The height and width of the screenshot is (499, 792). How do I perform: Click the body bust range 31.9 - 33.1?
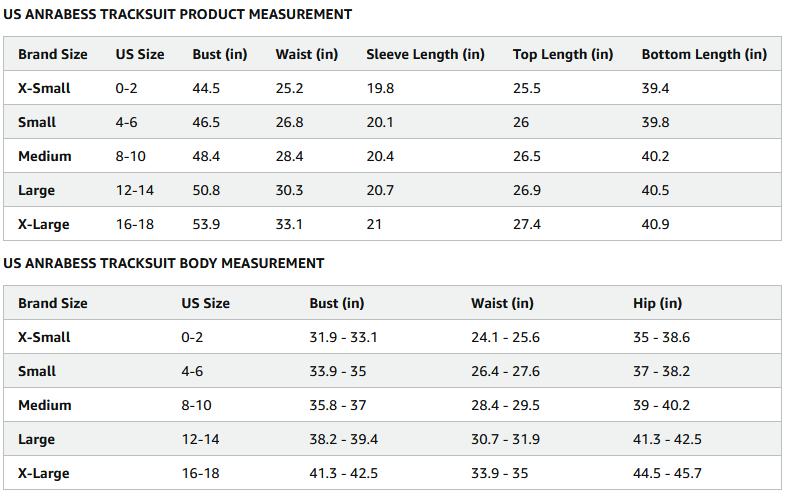[343, 337]
